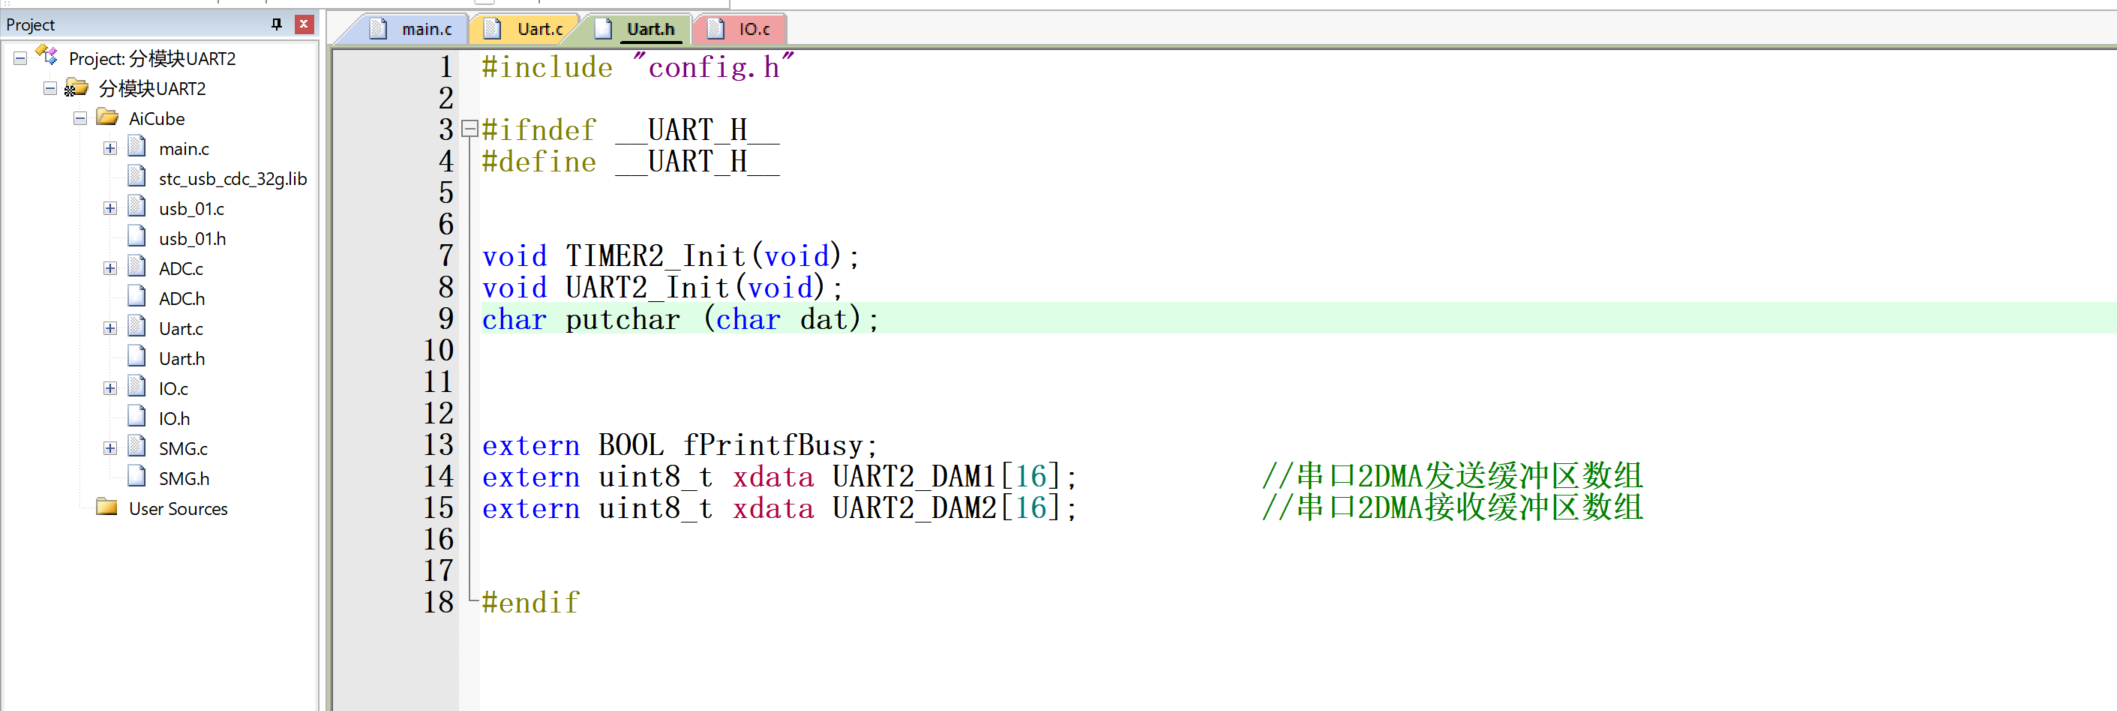Place cursor on the #include "config.h" line
The image size is (2117, 711).
[x=638, y=67]
